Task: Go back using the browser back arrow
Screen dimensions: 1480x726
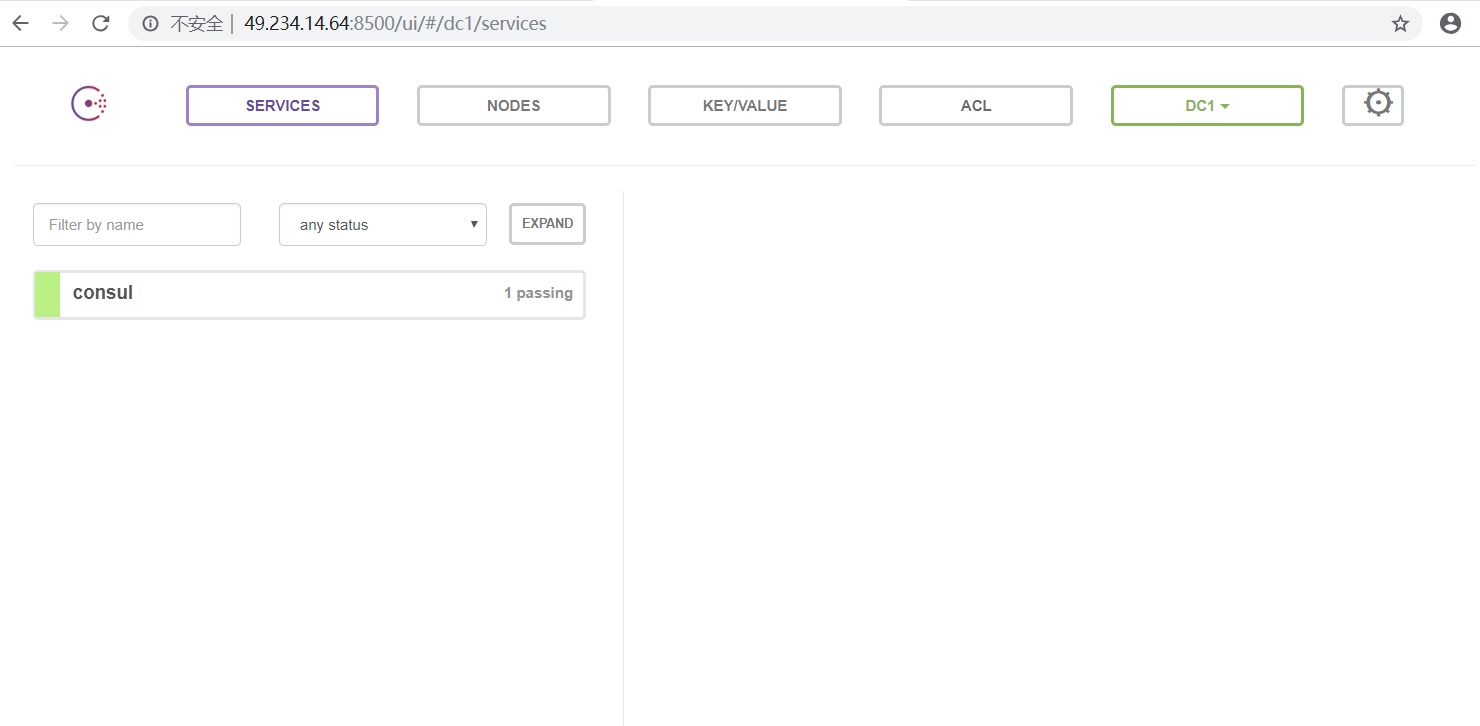Action: coord(20,23)
